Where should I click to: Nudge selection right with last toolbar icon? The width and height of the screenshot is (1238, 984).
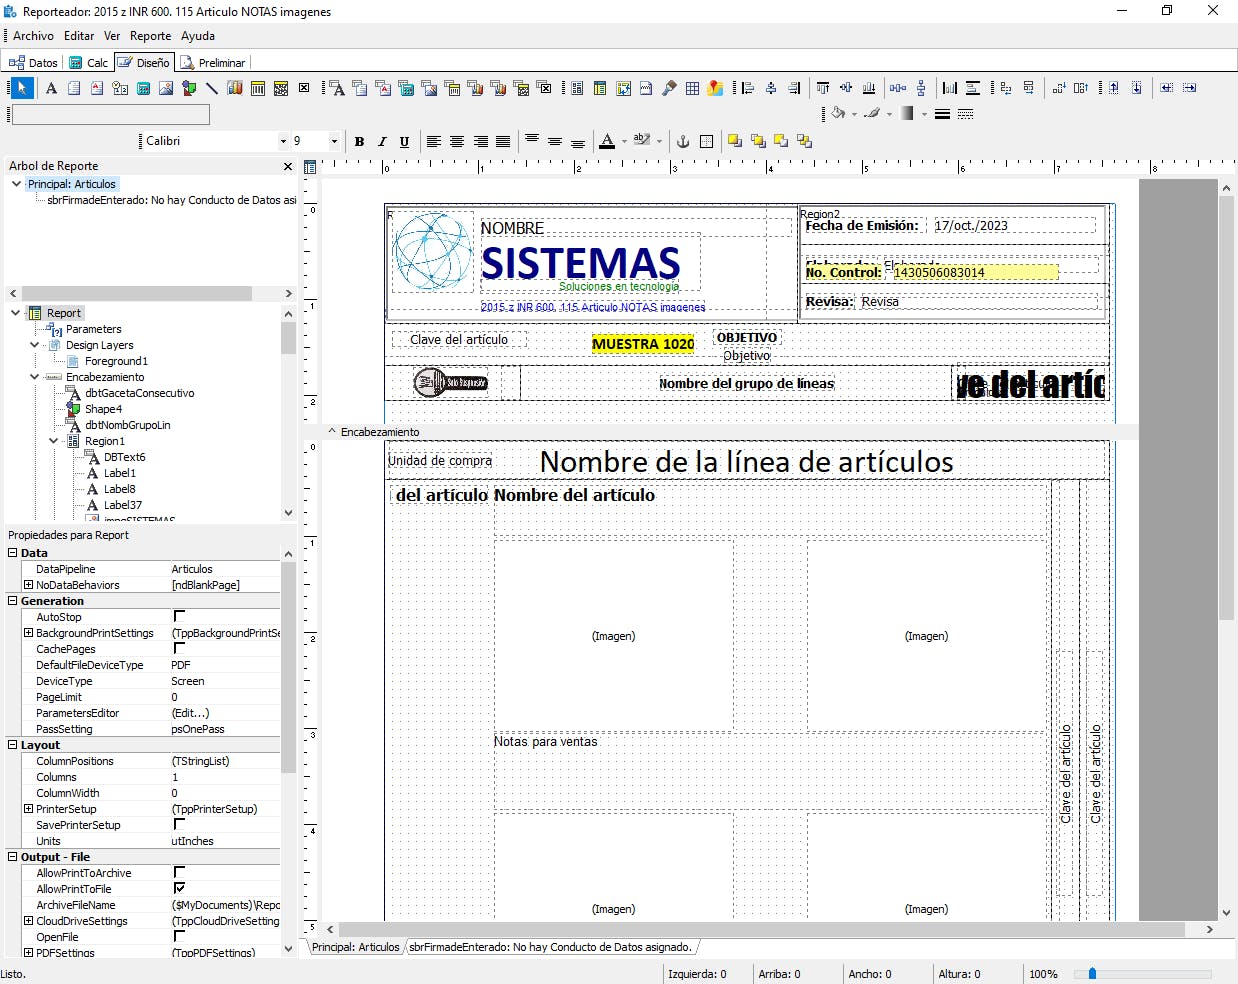pyautogui.click(x=1190, y=88)
